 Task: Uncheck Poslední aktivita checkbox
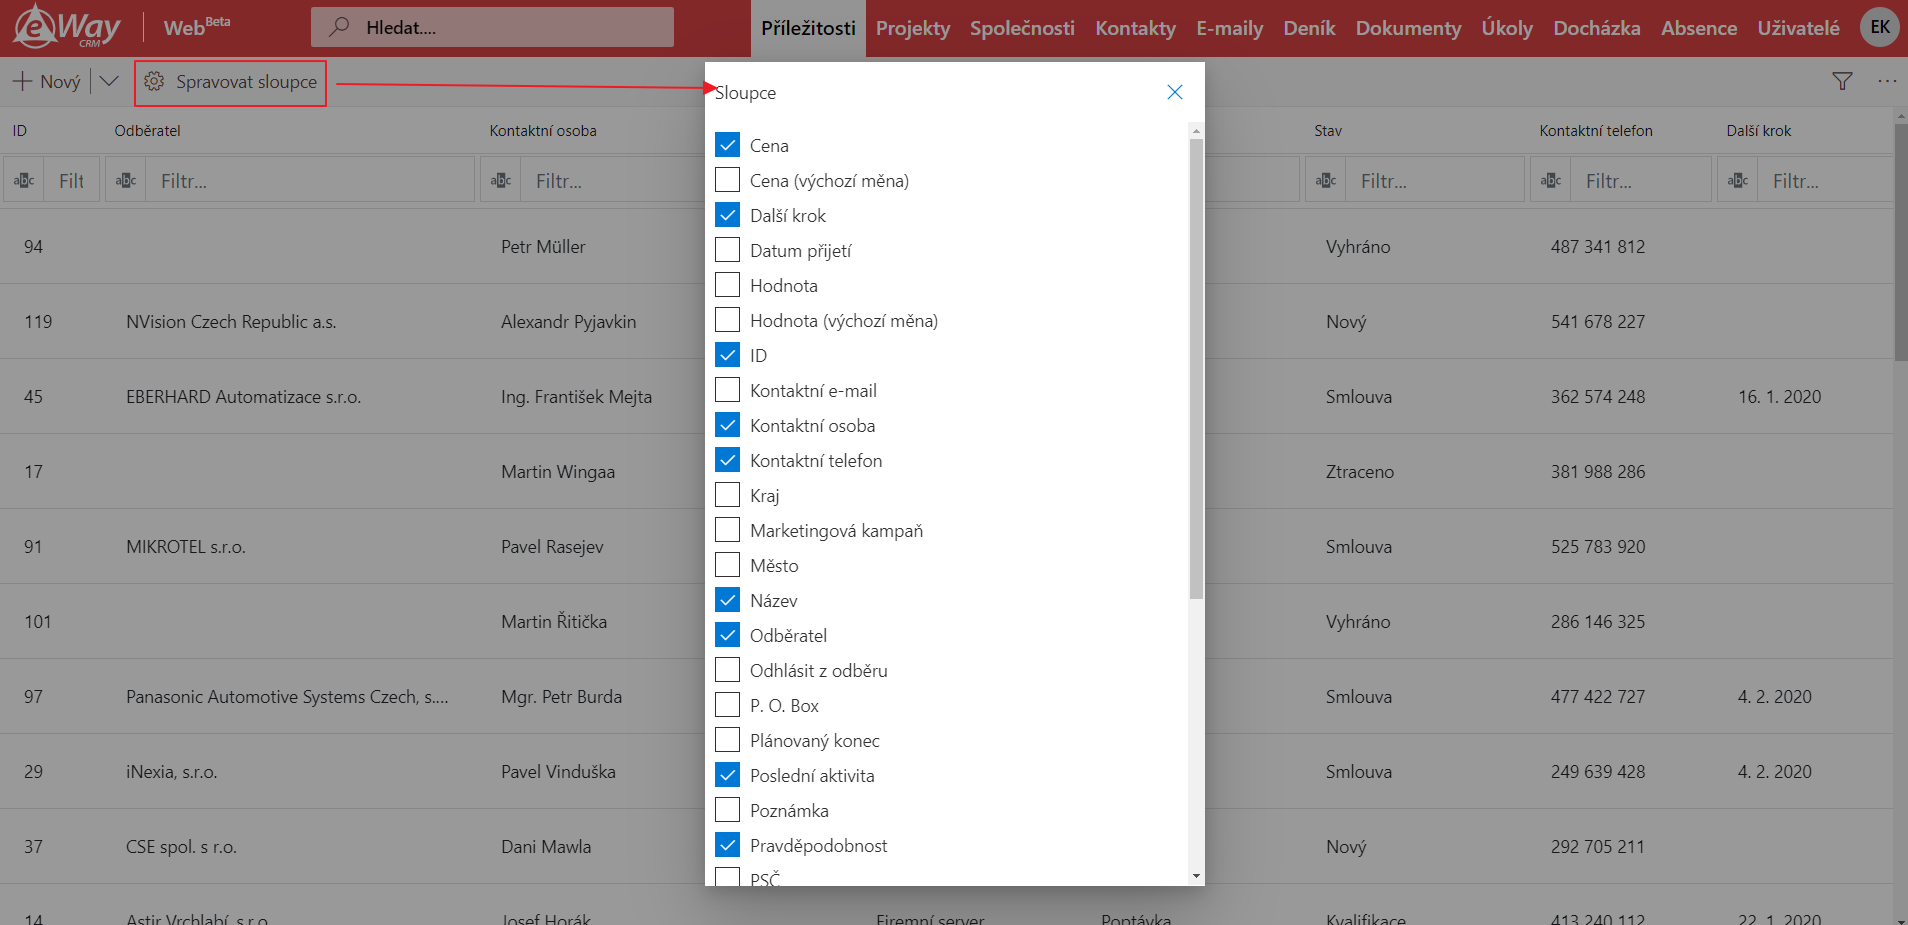728,775
